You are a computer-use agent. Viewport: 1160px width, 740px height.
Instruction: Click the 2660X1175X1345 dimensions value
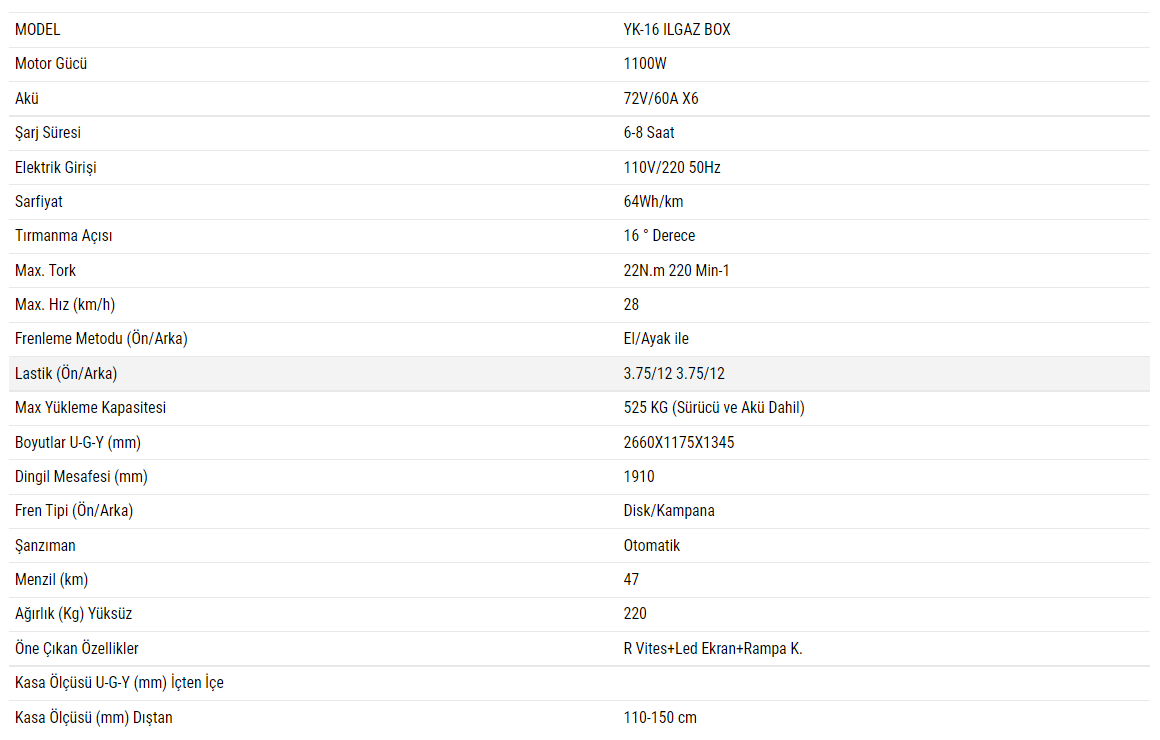tap(679, 443)
